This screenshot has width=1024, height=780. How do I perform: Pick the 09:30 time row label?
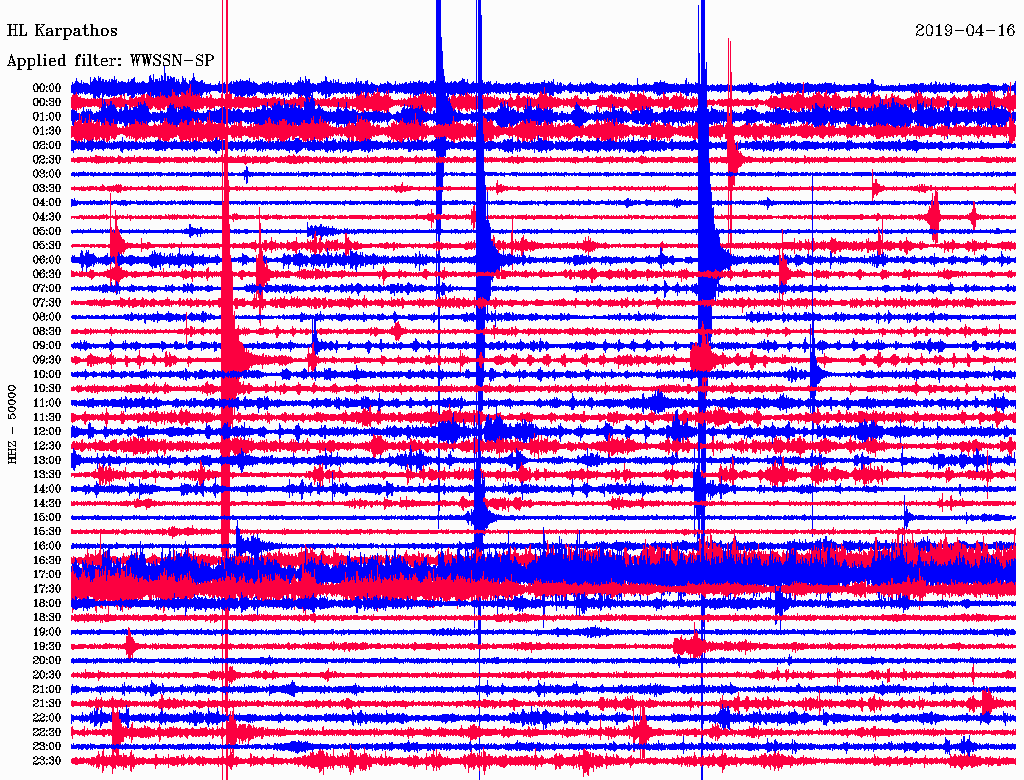tap(47, 360)
